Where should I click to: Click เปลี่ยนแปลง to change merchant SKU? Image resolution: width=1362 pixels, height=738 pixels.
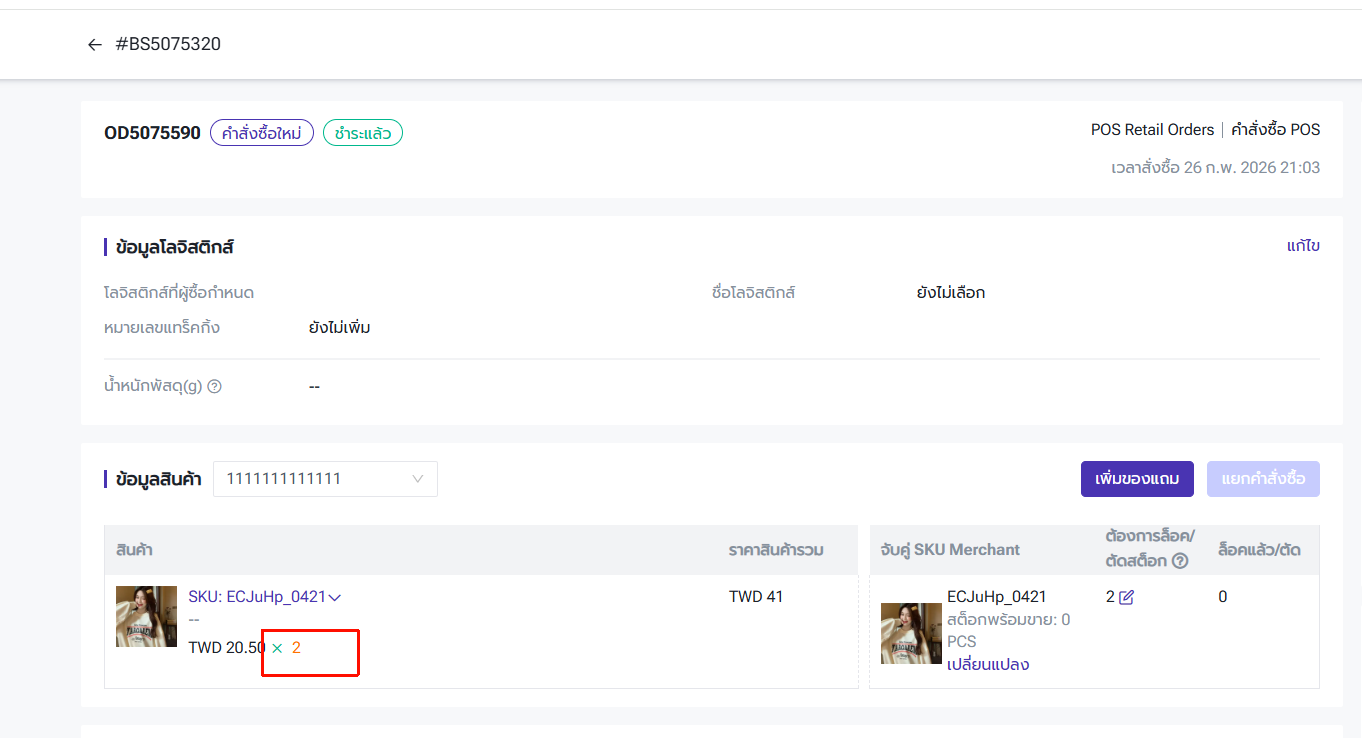tap(987, 664)
